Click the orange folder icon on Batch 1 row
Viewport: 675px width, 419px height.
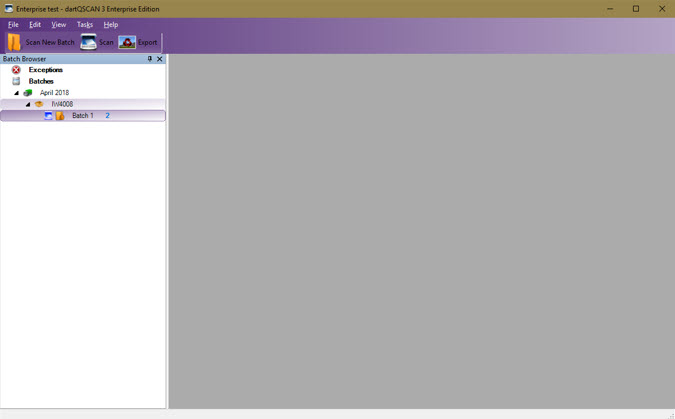(x=60, y=115)
